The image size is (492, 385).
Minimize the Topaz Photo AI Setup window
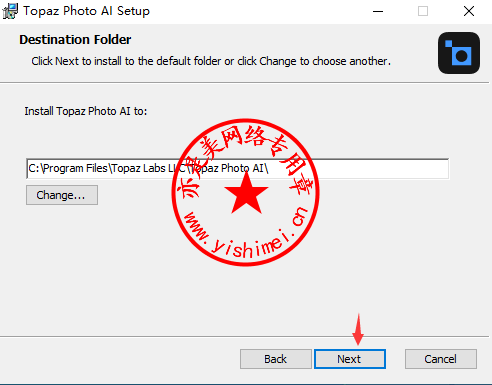378,11
